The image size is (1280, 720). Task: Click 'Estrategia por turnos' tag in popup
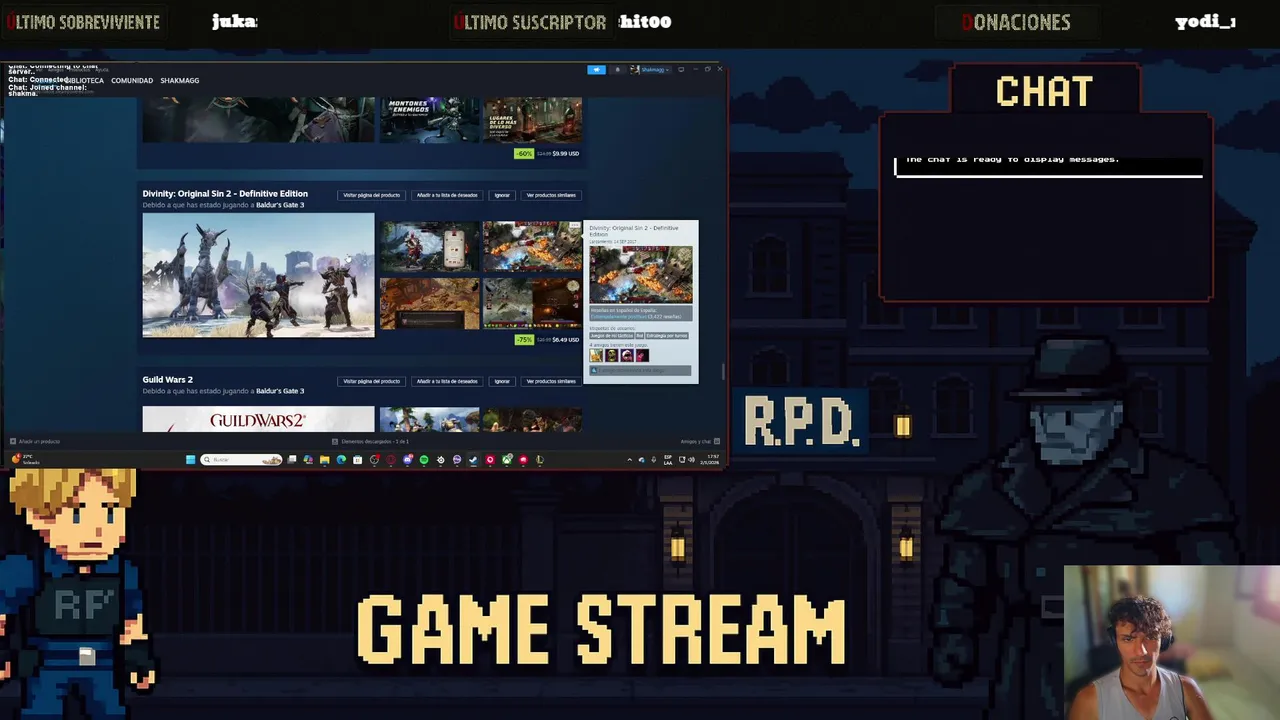click(667, 335)
